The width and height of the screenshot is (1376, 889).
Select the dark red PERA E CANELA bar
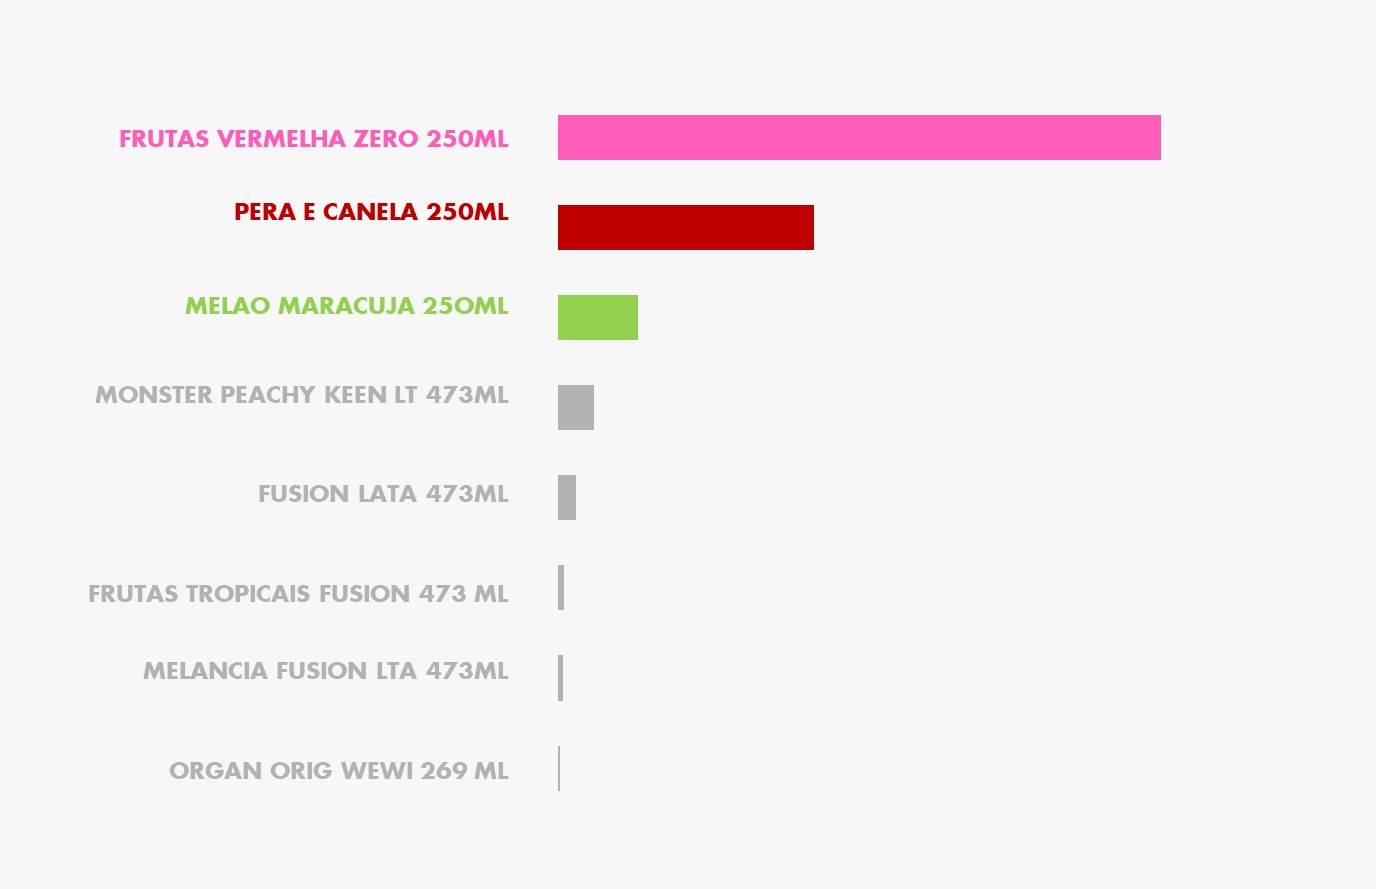tap(686, 228)
